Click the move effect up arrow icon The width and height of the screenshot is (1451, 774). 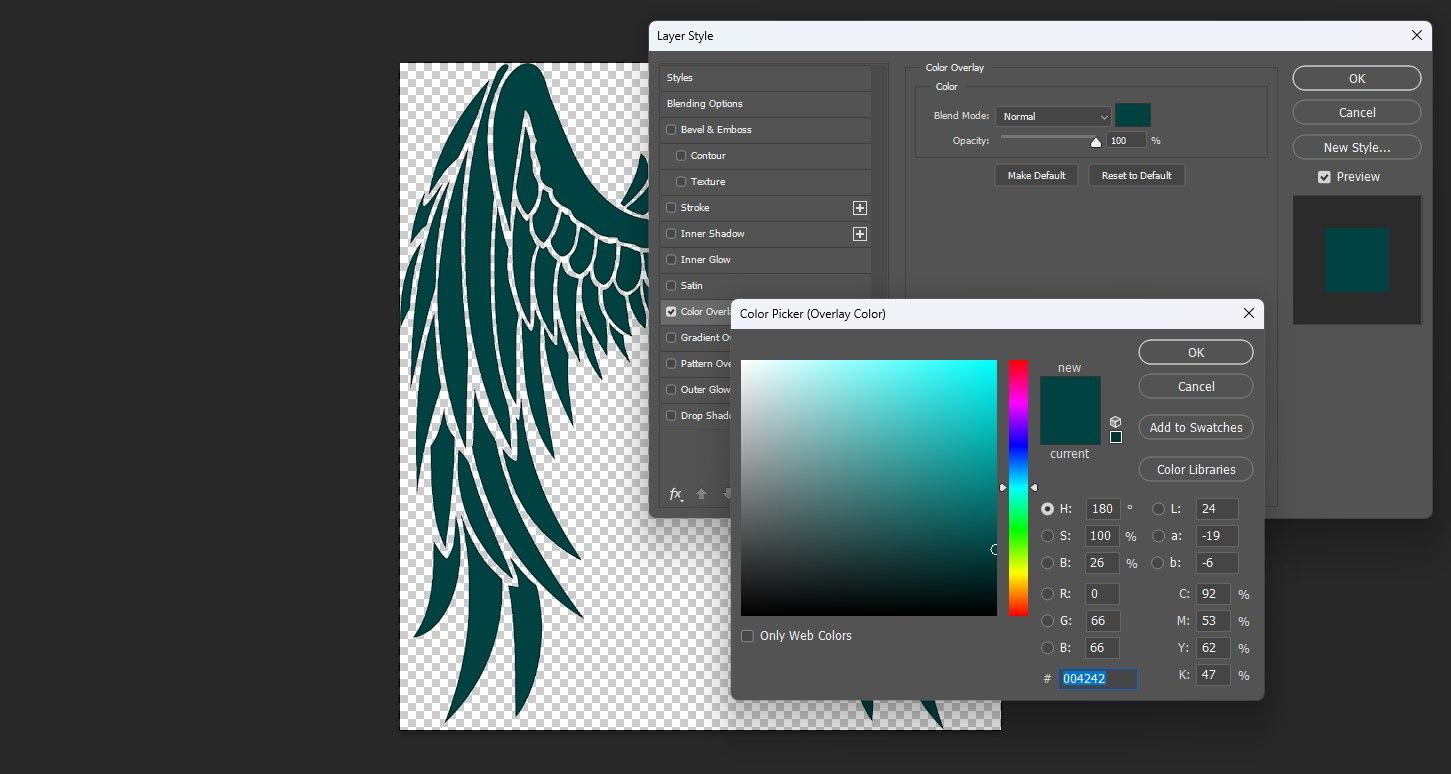pos(701,494)
